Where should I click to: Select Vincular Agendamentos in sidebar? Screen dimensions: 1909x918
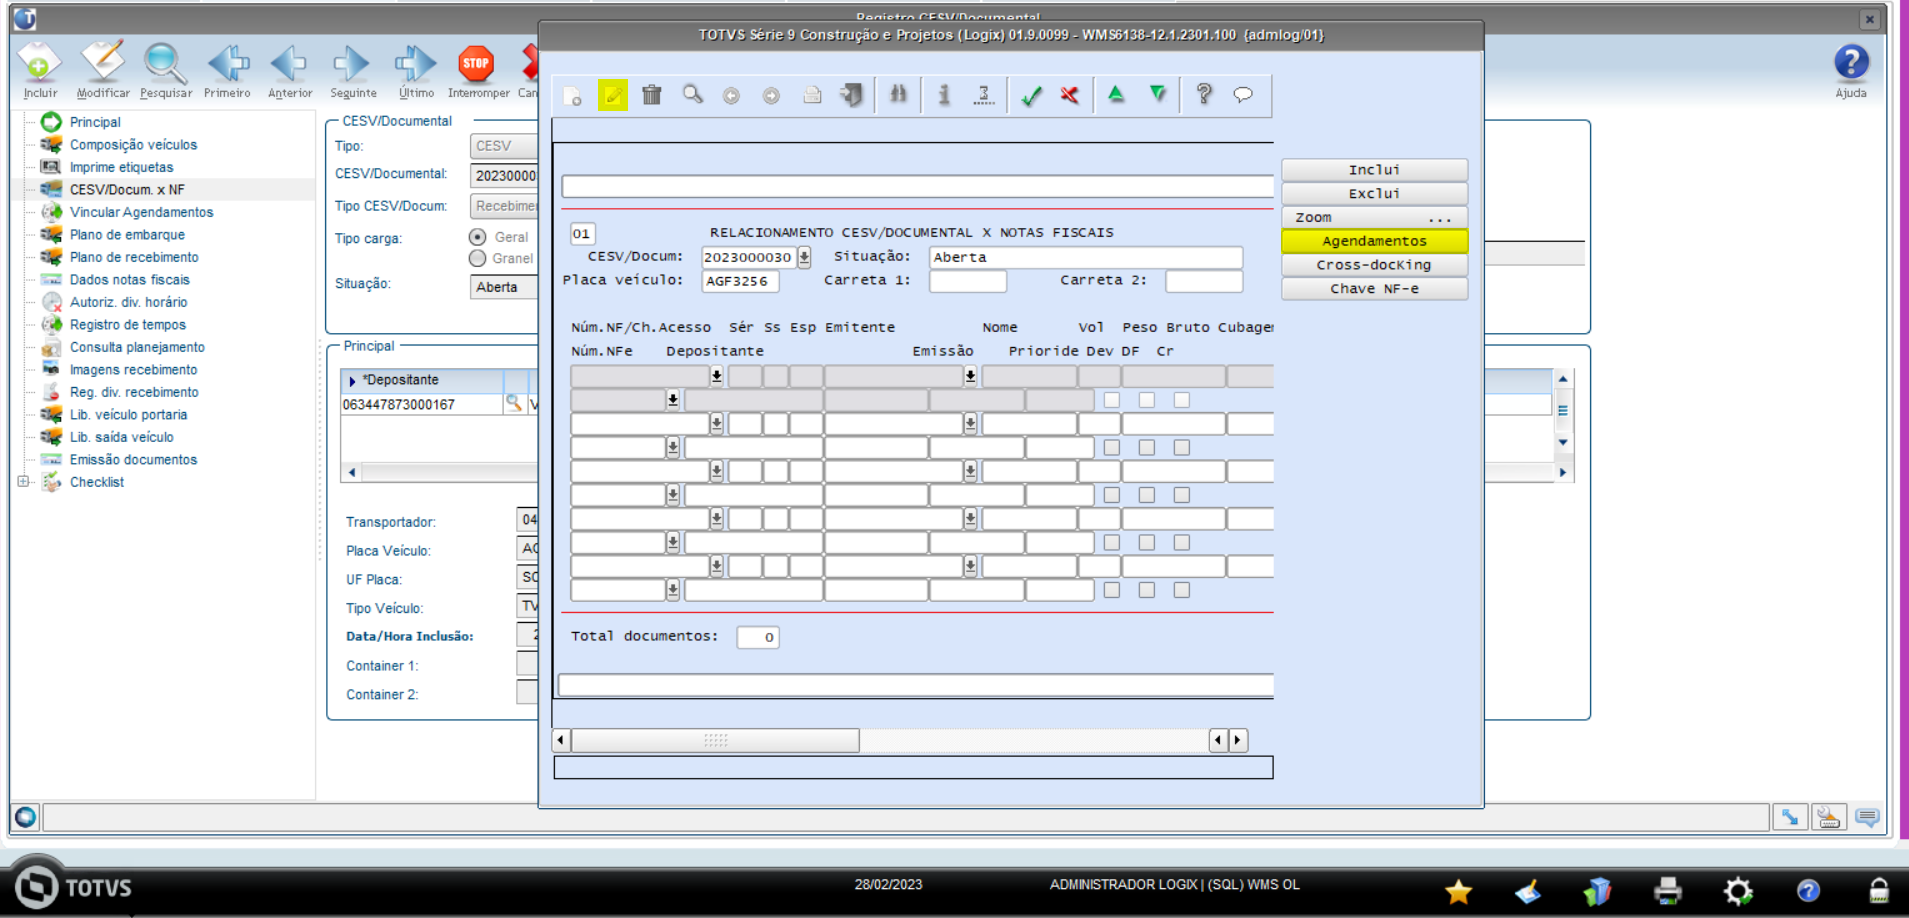point(141,212)
